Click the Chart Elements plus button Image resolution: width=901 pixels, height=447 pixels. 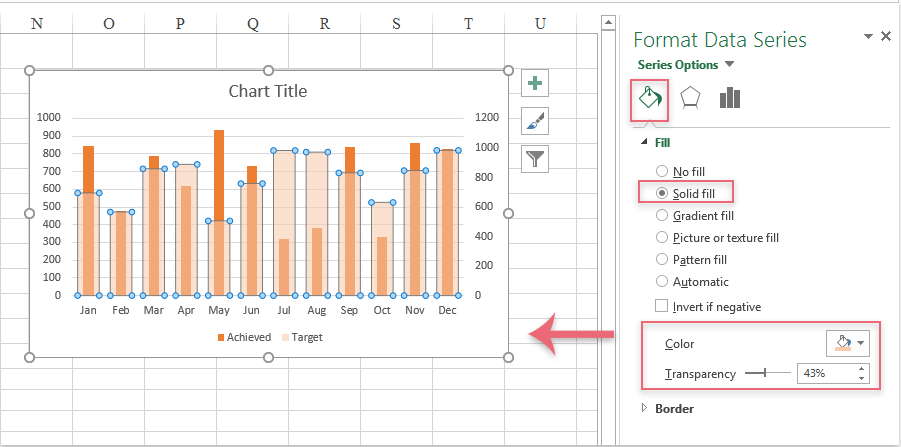(535, 83)
